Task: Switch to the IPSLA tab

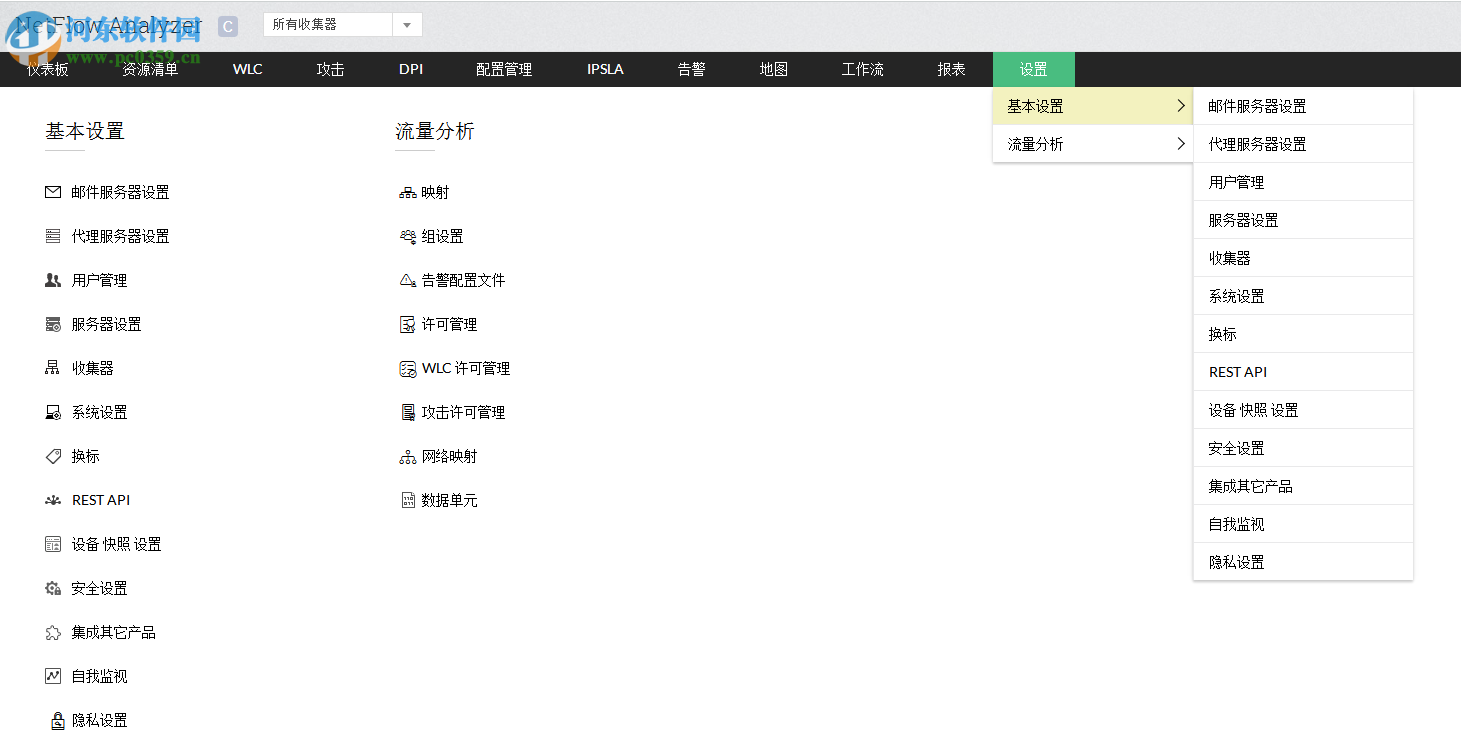Action: (x=605, y=69)
